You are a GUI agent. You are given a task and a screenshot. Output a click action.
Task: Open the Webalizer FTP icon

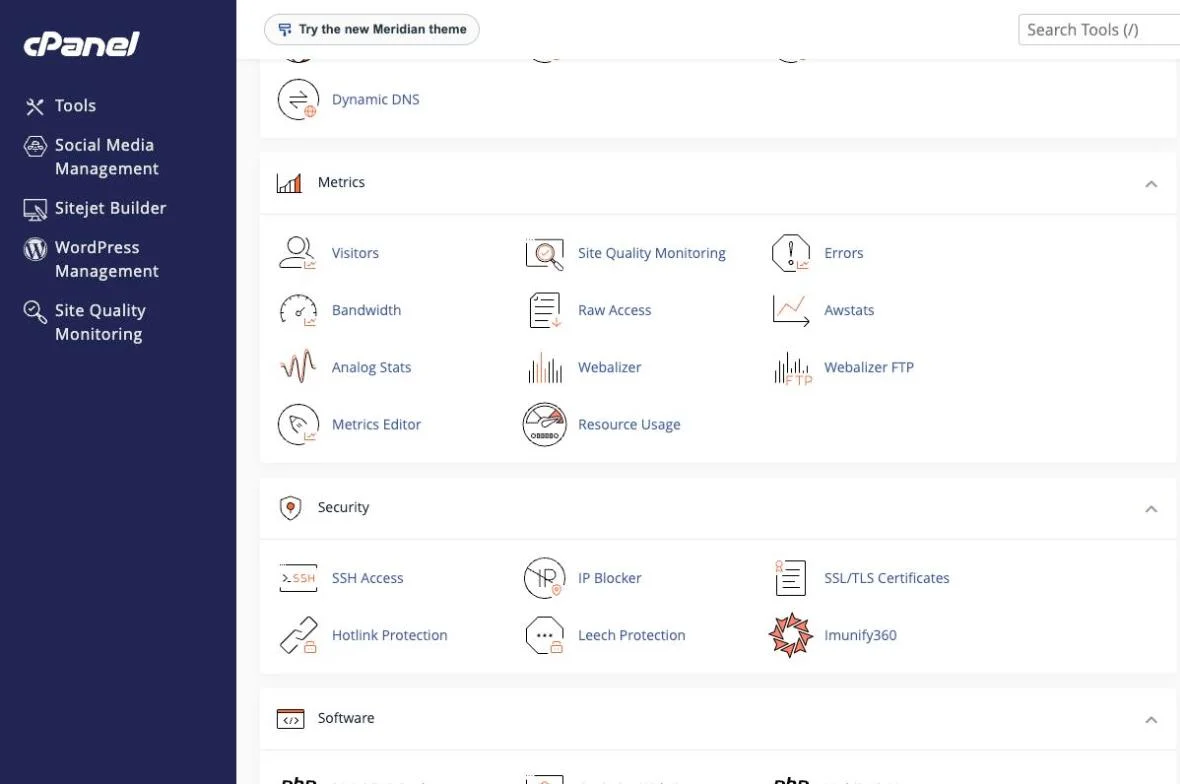coord(792,368)
